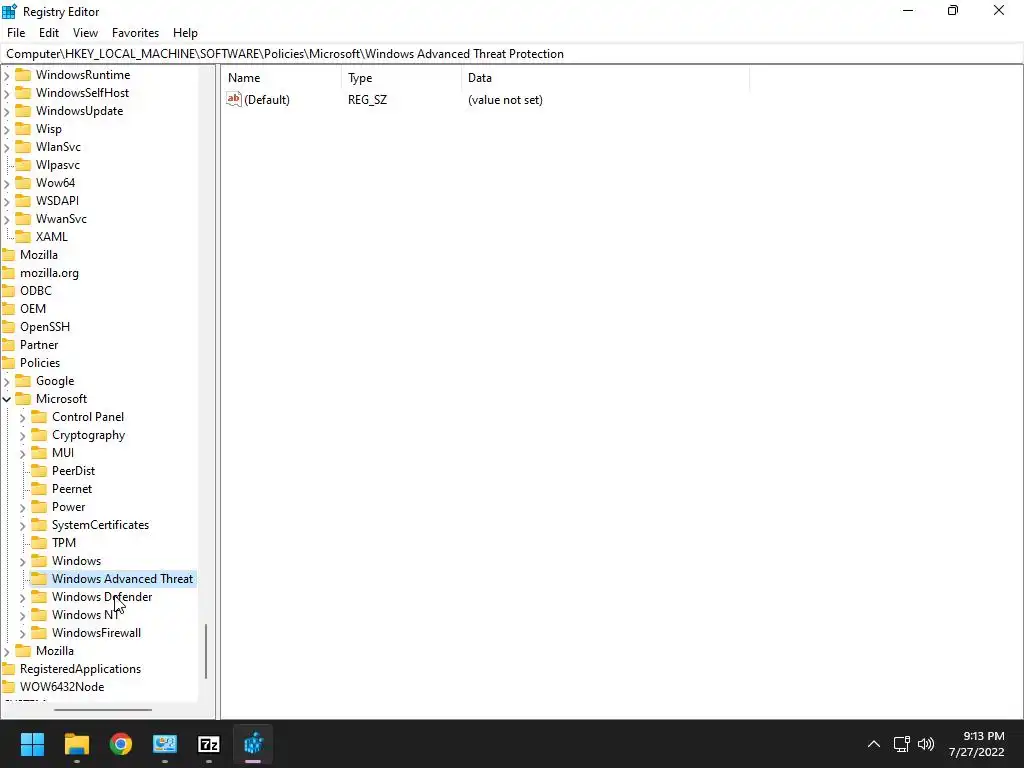This screenshot has width=1024, height=768.
Task: Show hidden system tray icons
Action: [x=874, y=744]
